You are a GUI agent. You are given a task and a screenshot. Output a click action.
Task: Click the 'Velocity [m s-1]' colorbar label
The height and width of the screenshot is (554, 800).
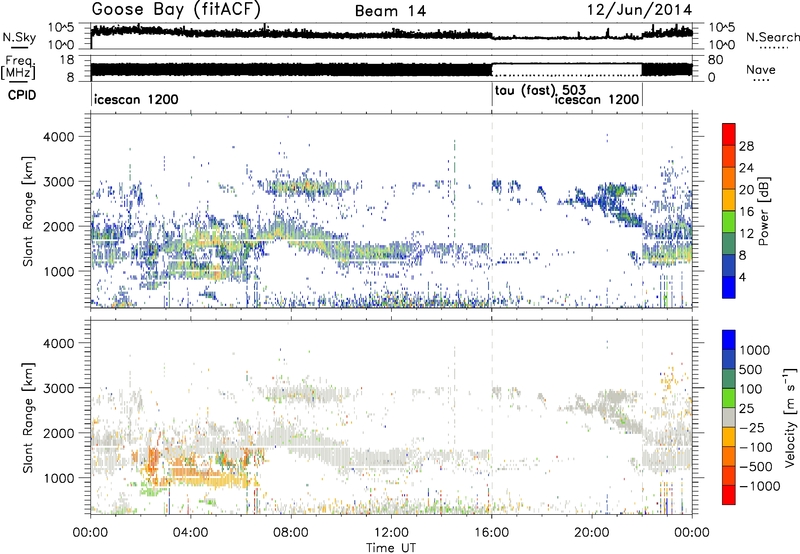pos(789,417)
